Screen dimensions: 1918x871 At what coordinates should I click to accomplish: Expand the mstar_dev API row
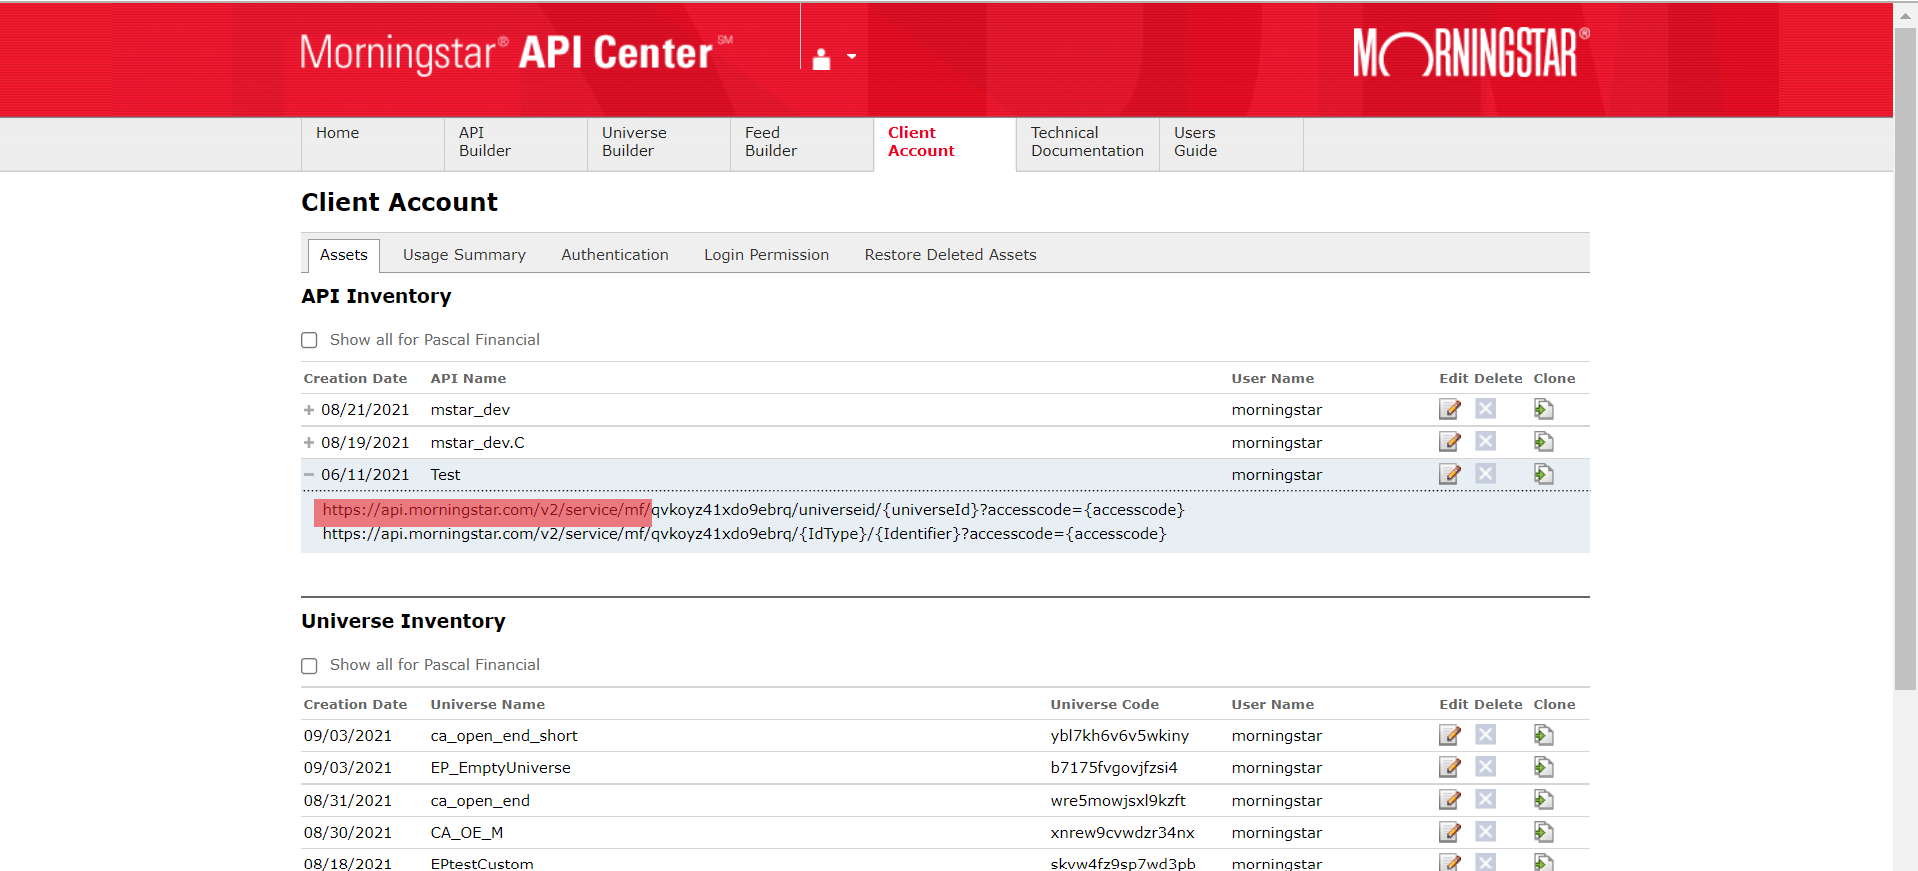click(x=309, y=410)
